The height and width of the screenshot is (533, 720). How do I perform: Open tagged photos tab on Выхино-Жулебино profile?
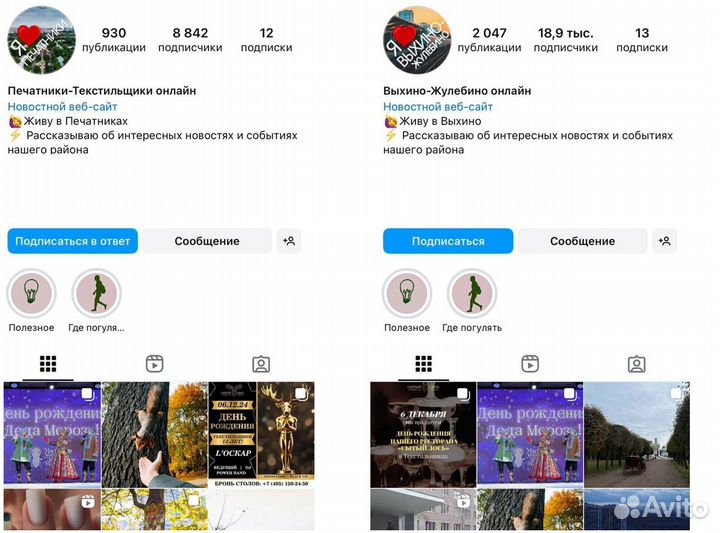click(636, 364)
